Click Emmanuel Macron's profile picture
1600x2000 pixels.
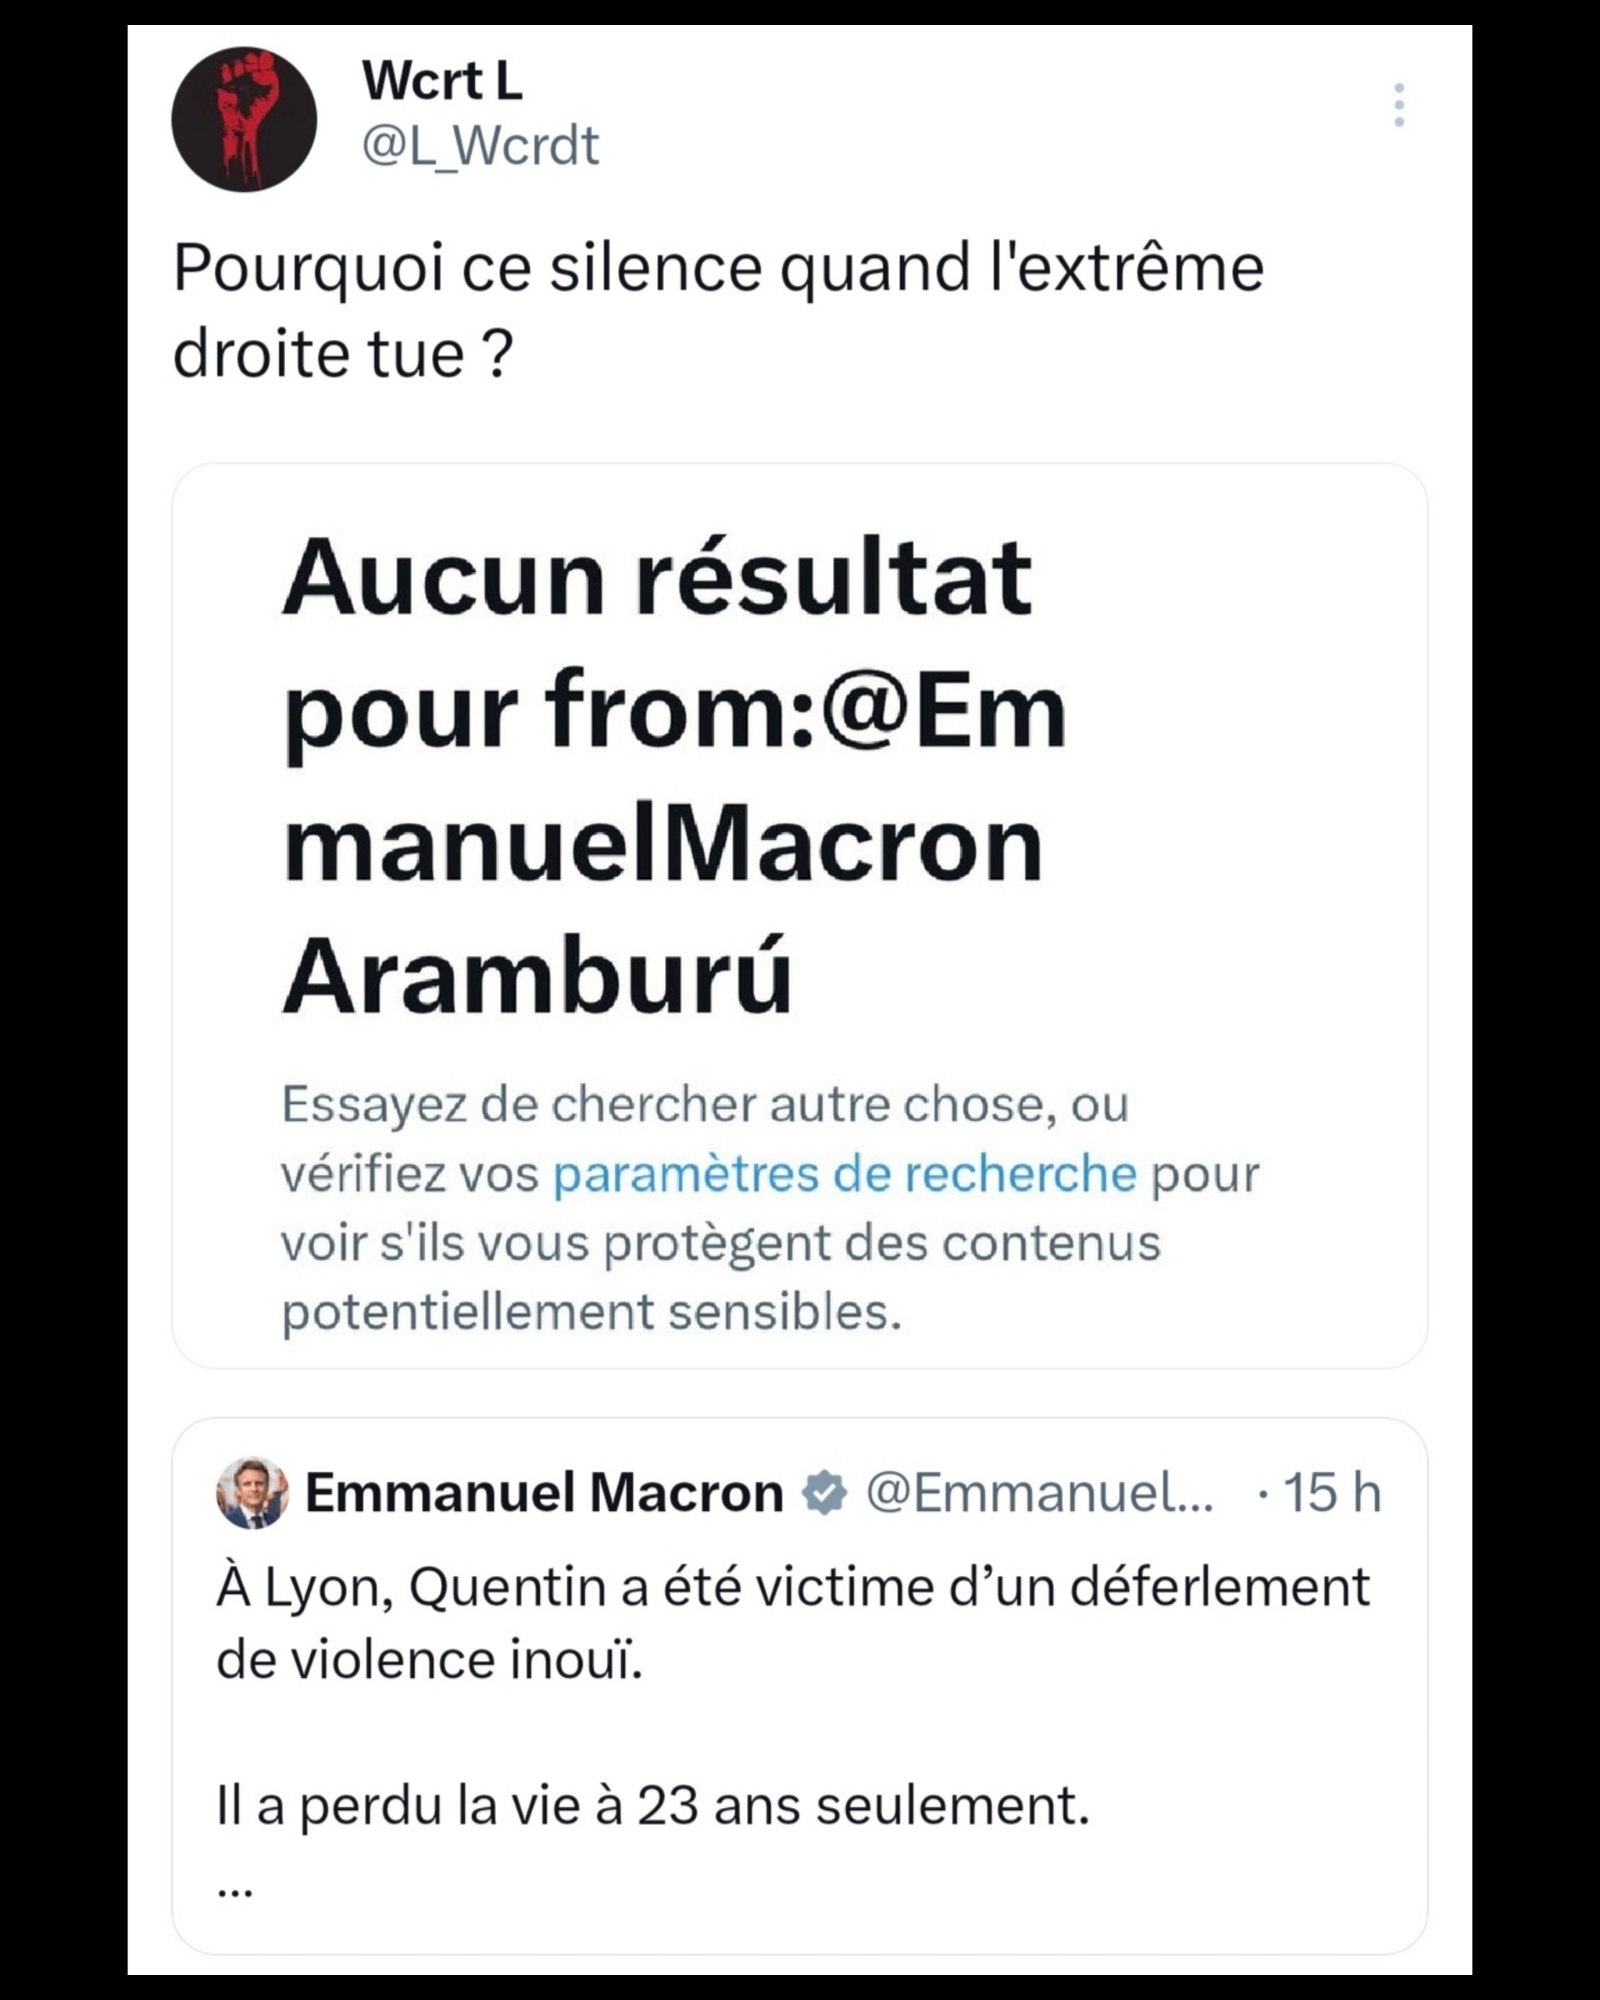pos(252,1493)
